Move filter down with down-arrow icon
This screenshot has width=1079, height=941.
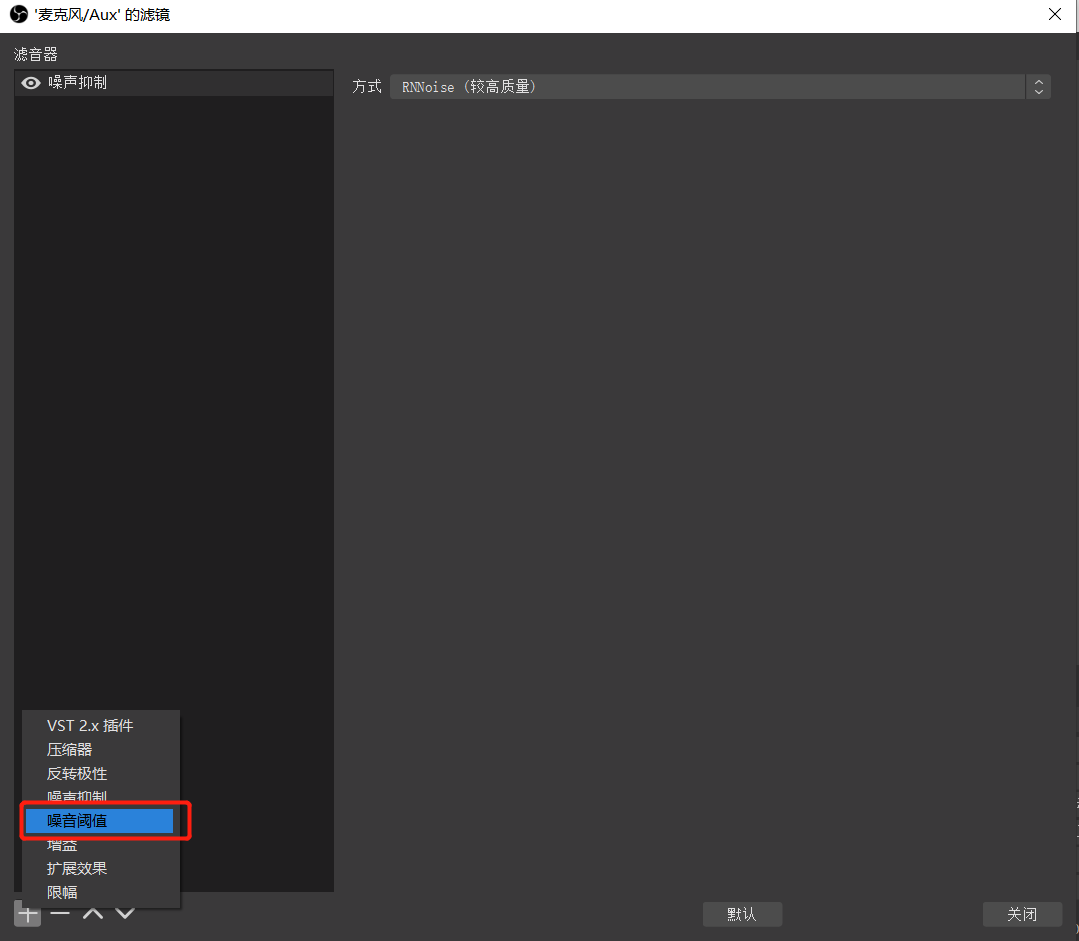(x=125, y=914)
